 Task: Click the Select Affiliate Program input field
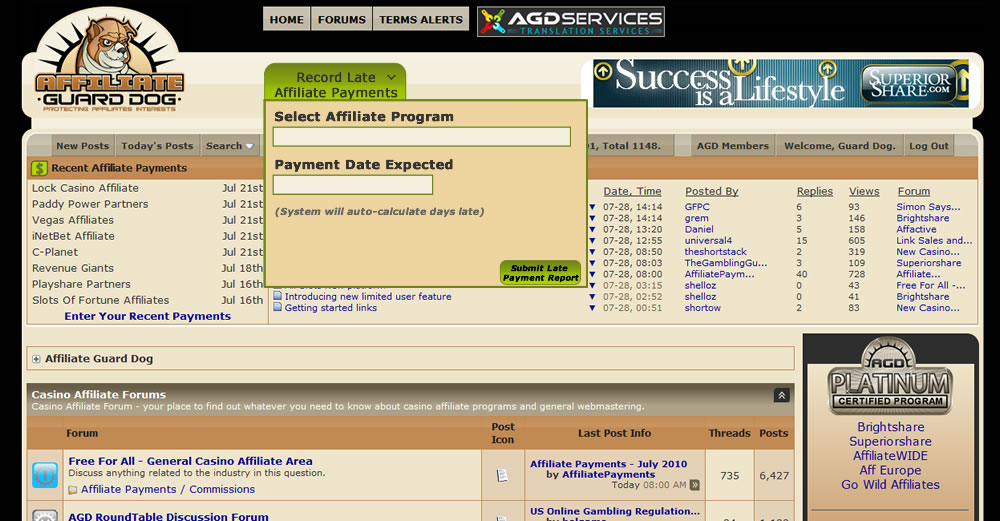(x=422, y=136)
